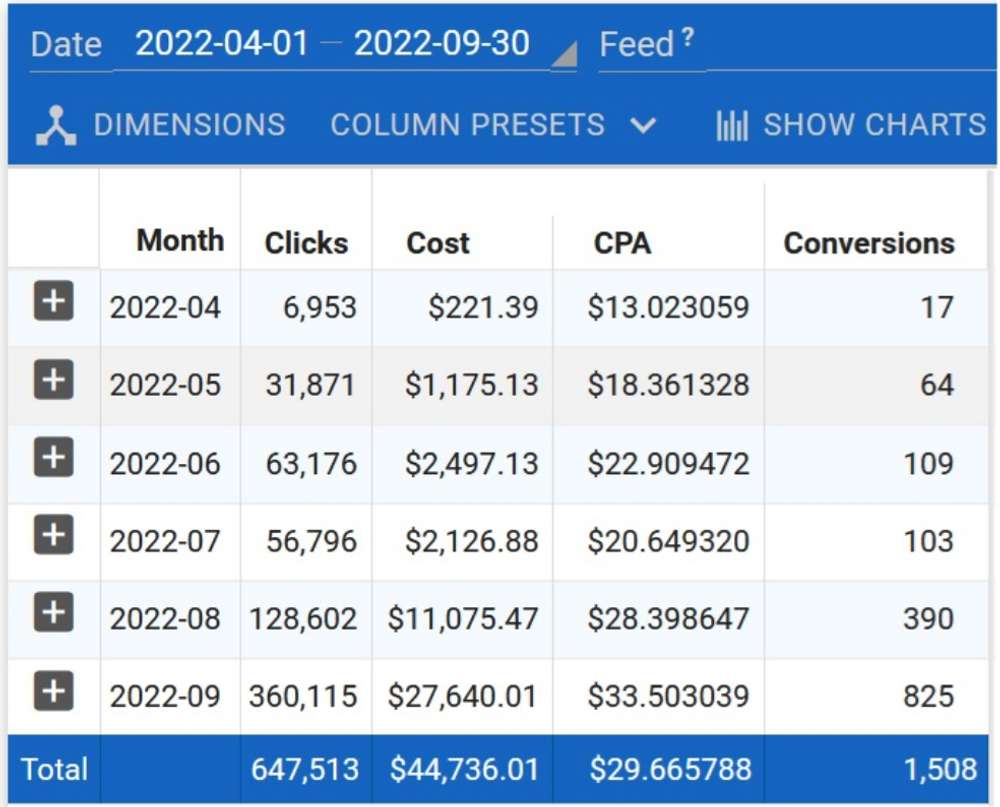Click the SHOW CHARTS menu entry
Image resolution: width=1000 pixels, height=807 pixels.
(873, 124)
